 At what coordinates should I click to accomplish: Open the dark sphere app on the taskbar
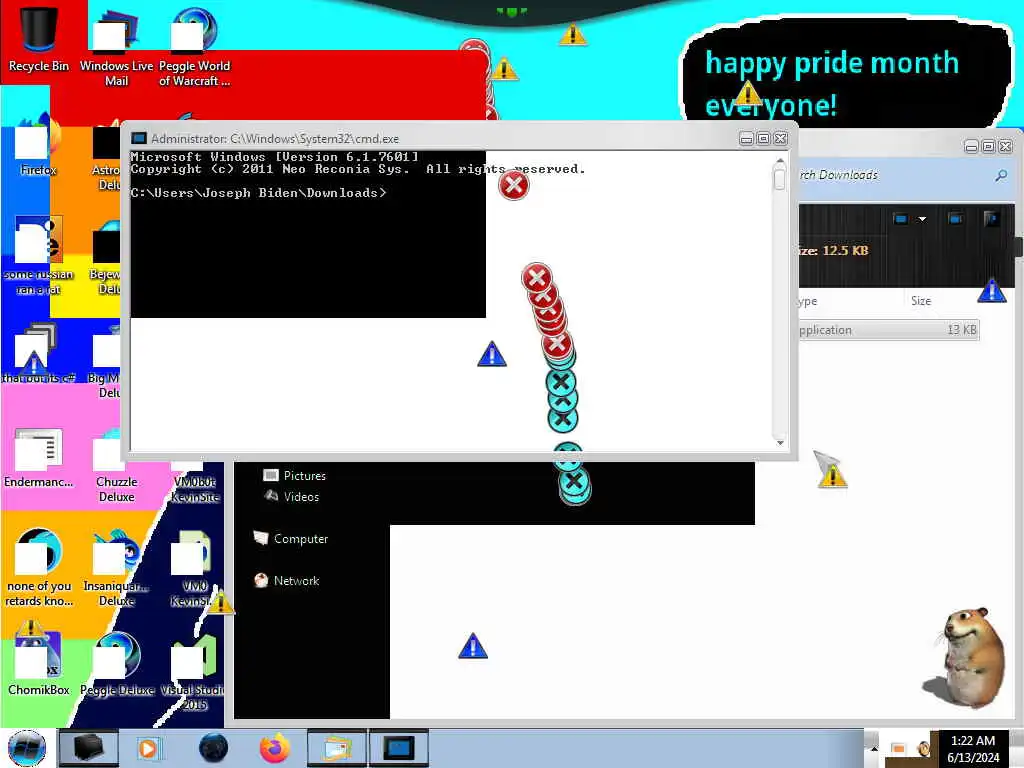point(214,748)
